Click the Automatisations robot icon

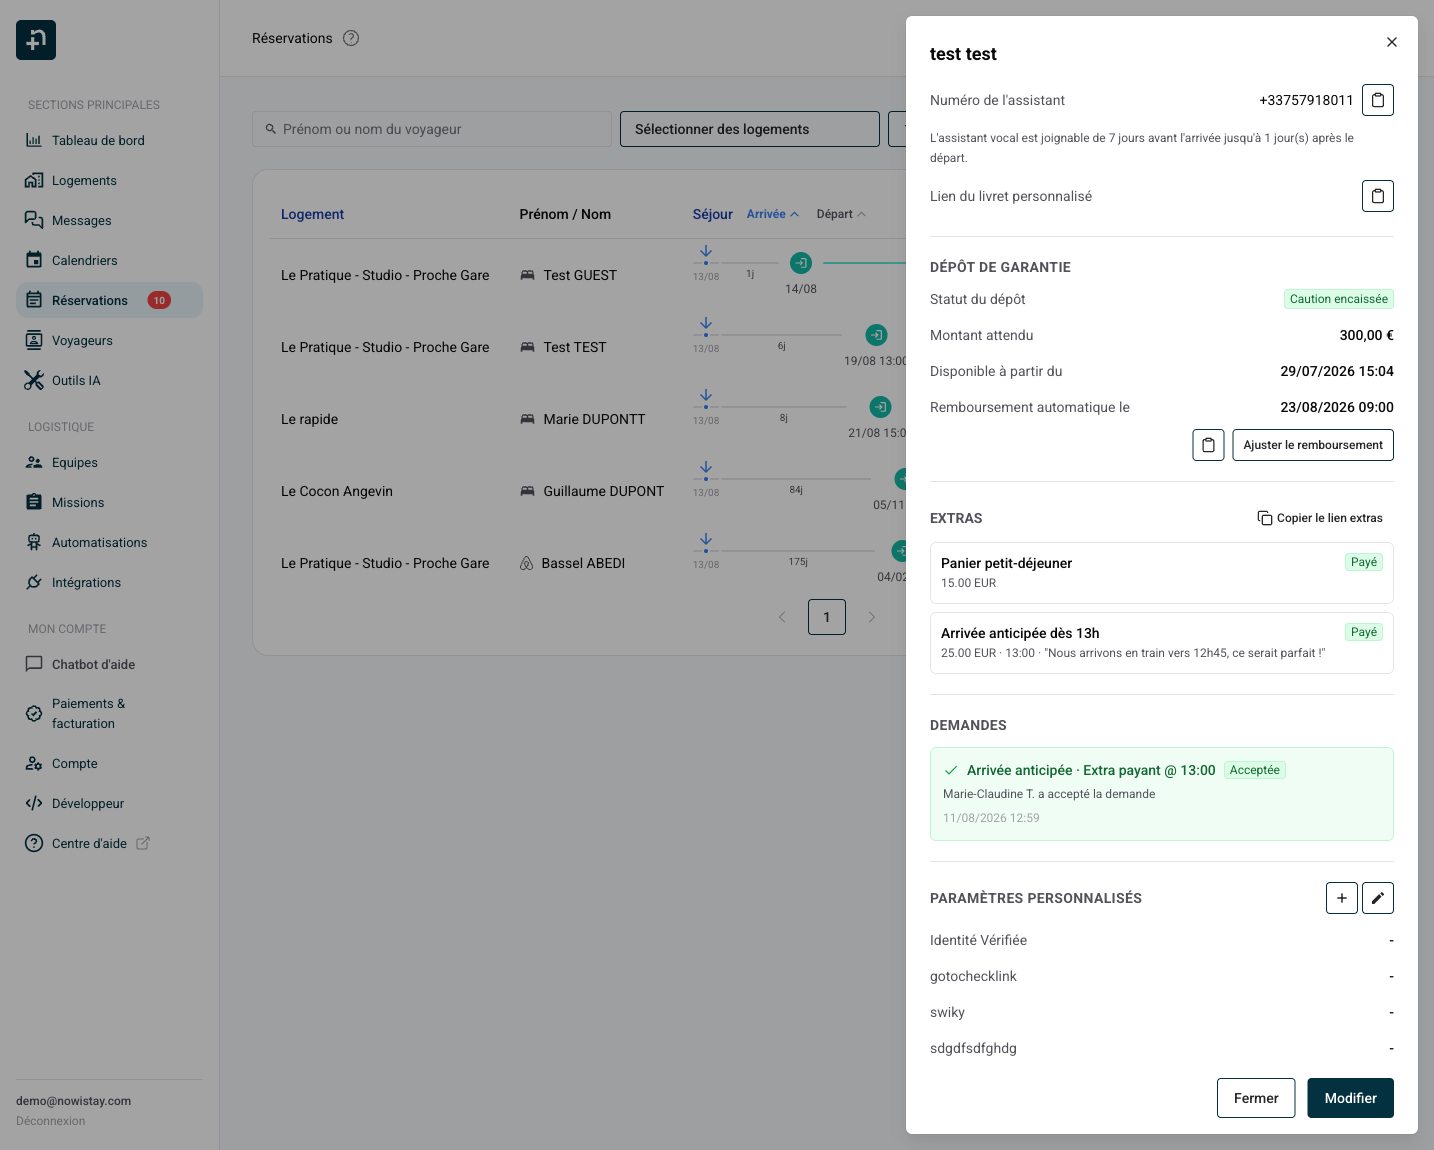pyautogui.click(x=34, y=542)
